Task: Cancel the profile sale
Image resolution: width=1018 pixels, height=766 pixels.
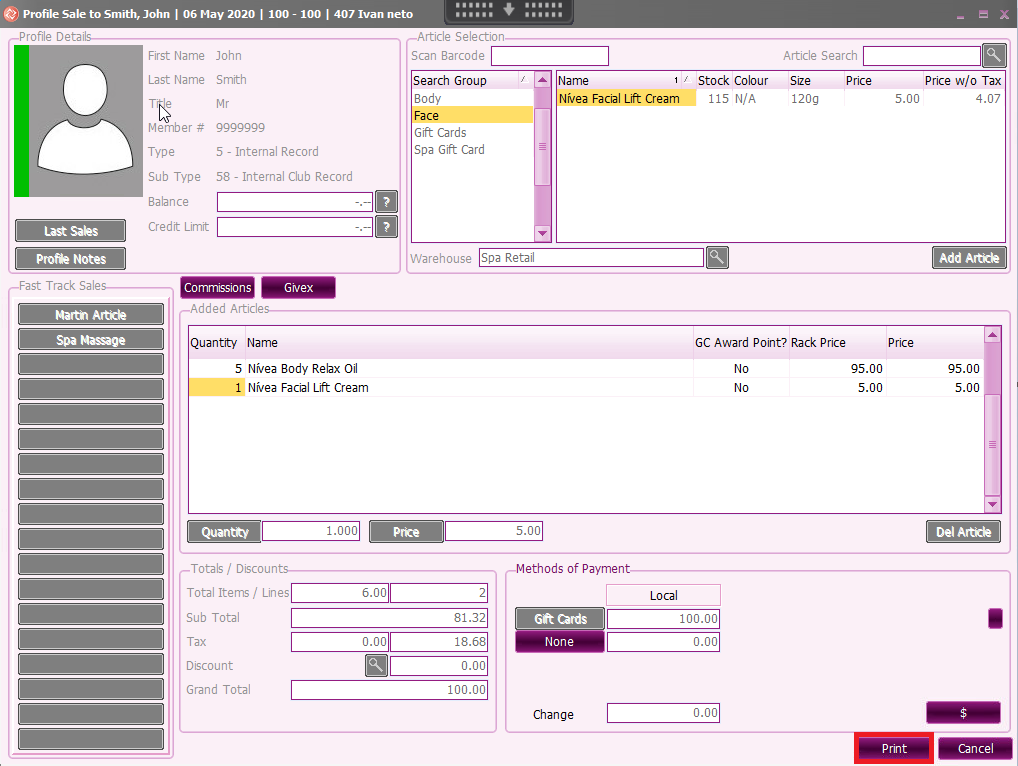Action: point(975,748)
